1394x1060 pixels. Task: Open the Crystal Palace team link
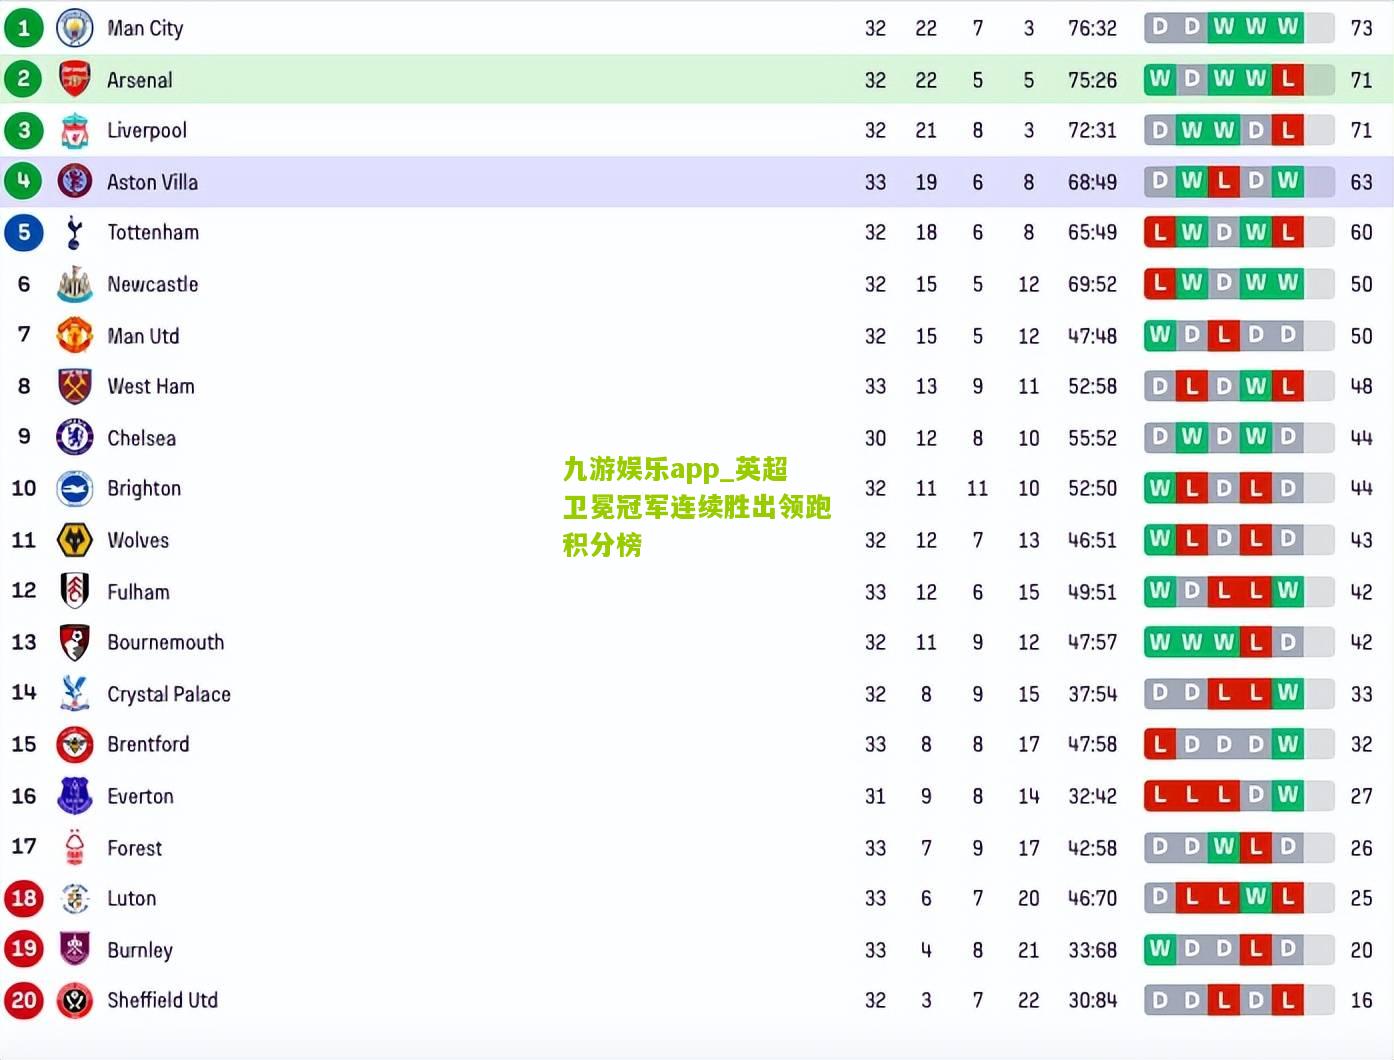click(169, 694)
